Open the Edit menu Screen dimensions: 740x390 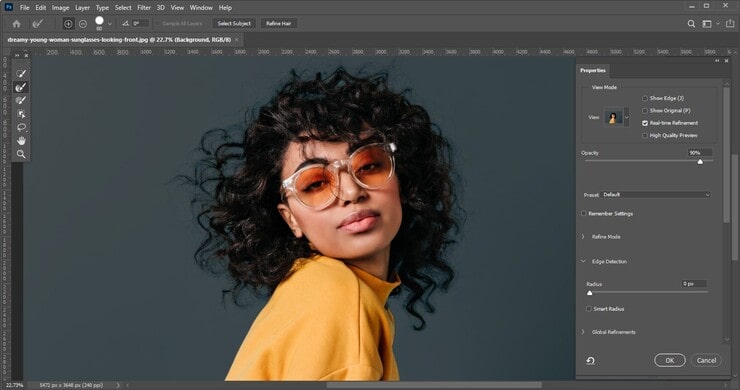pyautogui.click(x=41, y=8)
